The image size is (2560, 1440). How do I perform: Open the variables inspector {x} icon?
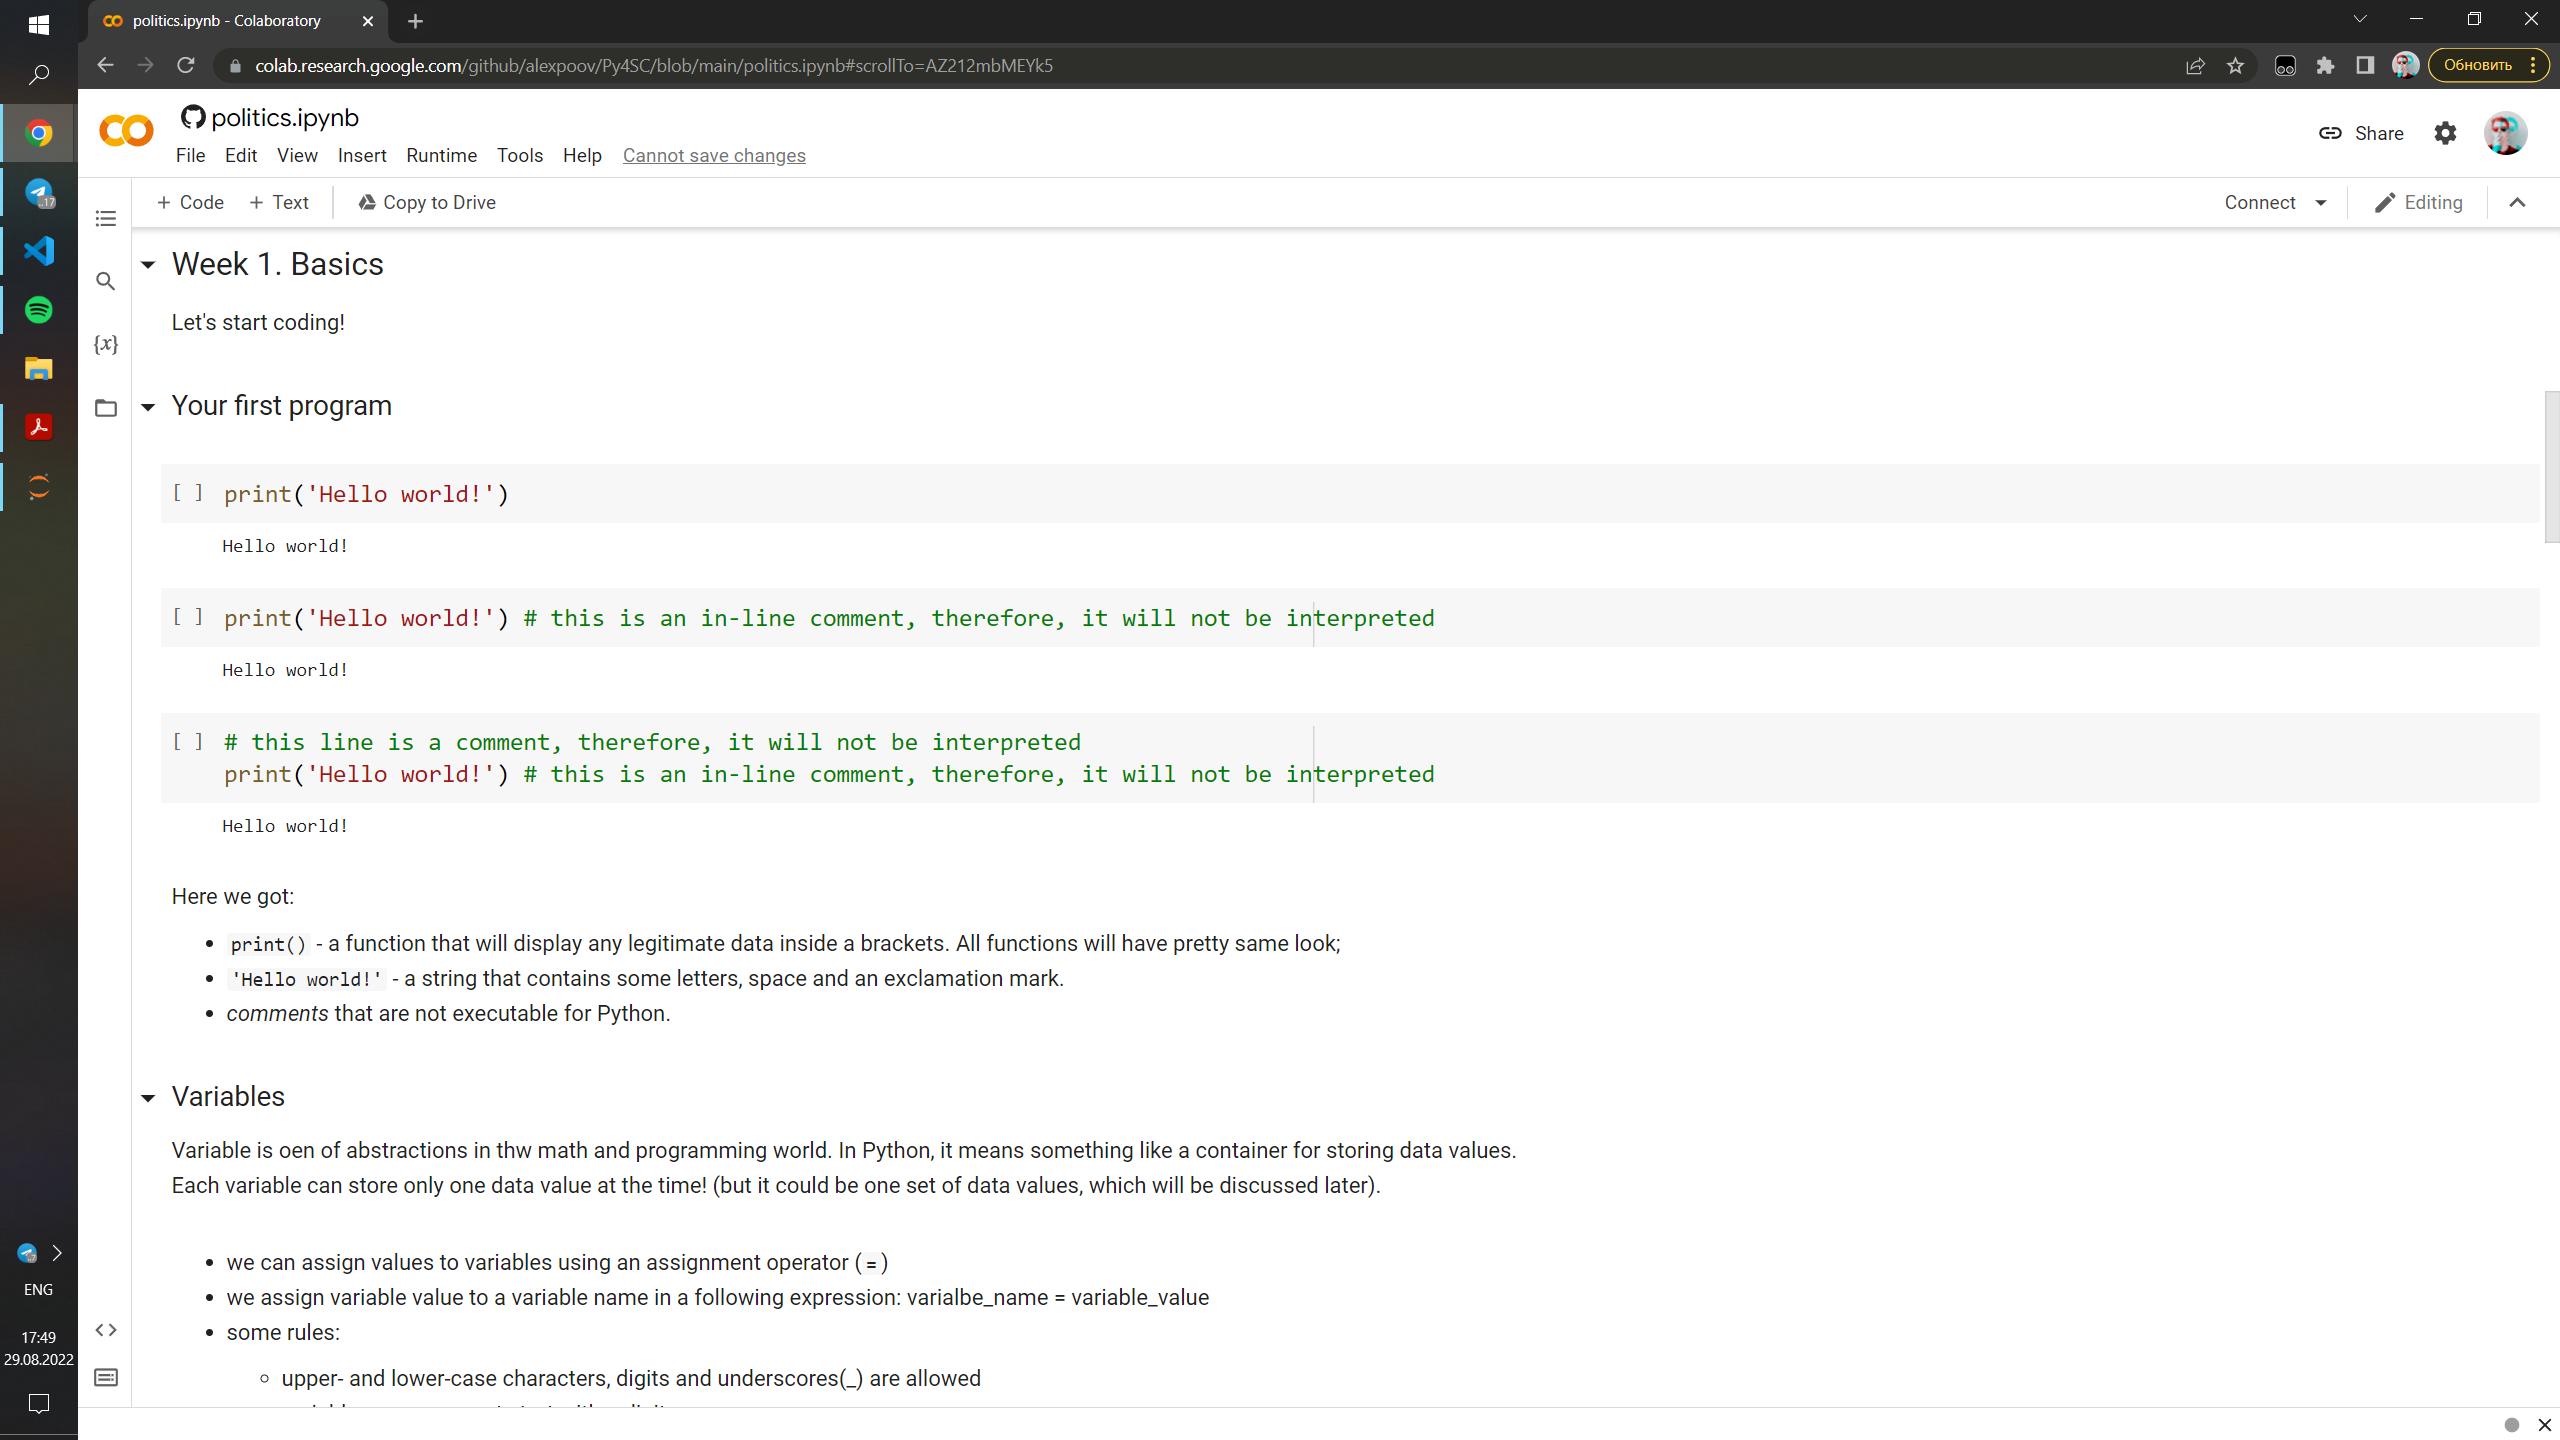point(106,344)
